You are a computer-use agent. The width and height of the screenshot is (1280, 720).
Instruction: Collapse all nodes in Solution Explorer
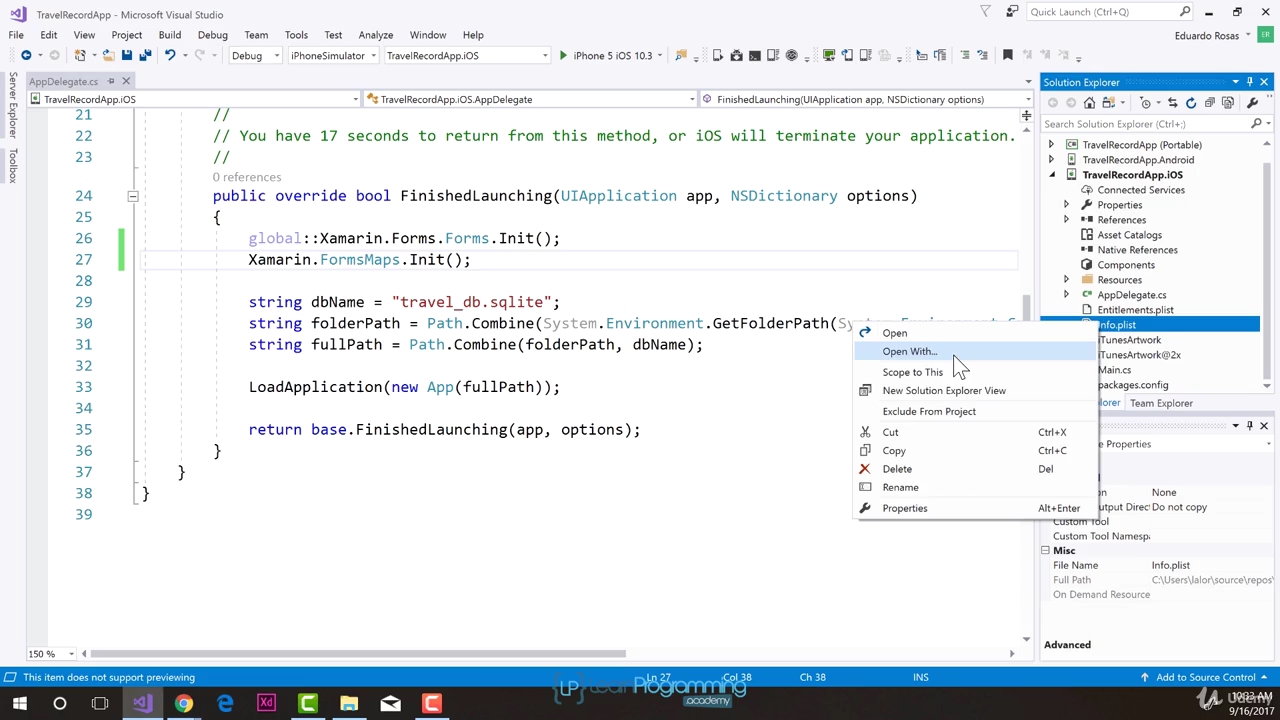(x=1209, y=103)
